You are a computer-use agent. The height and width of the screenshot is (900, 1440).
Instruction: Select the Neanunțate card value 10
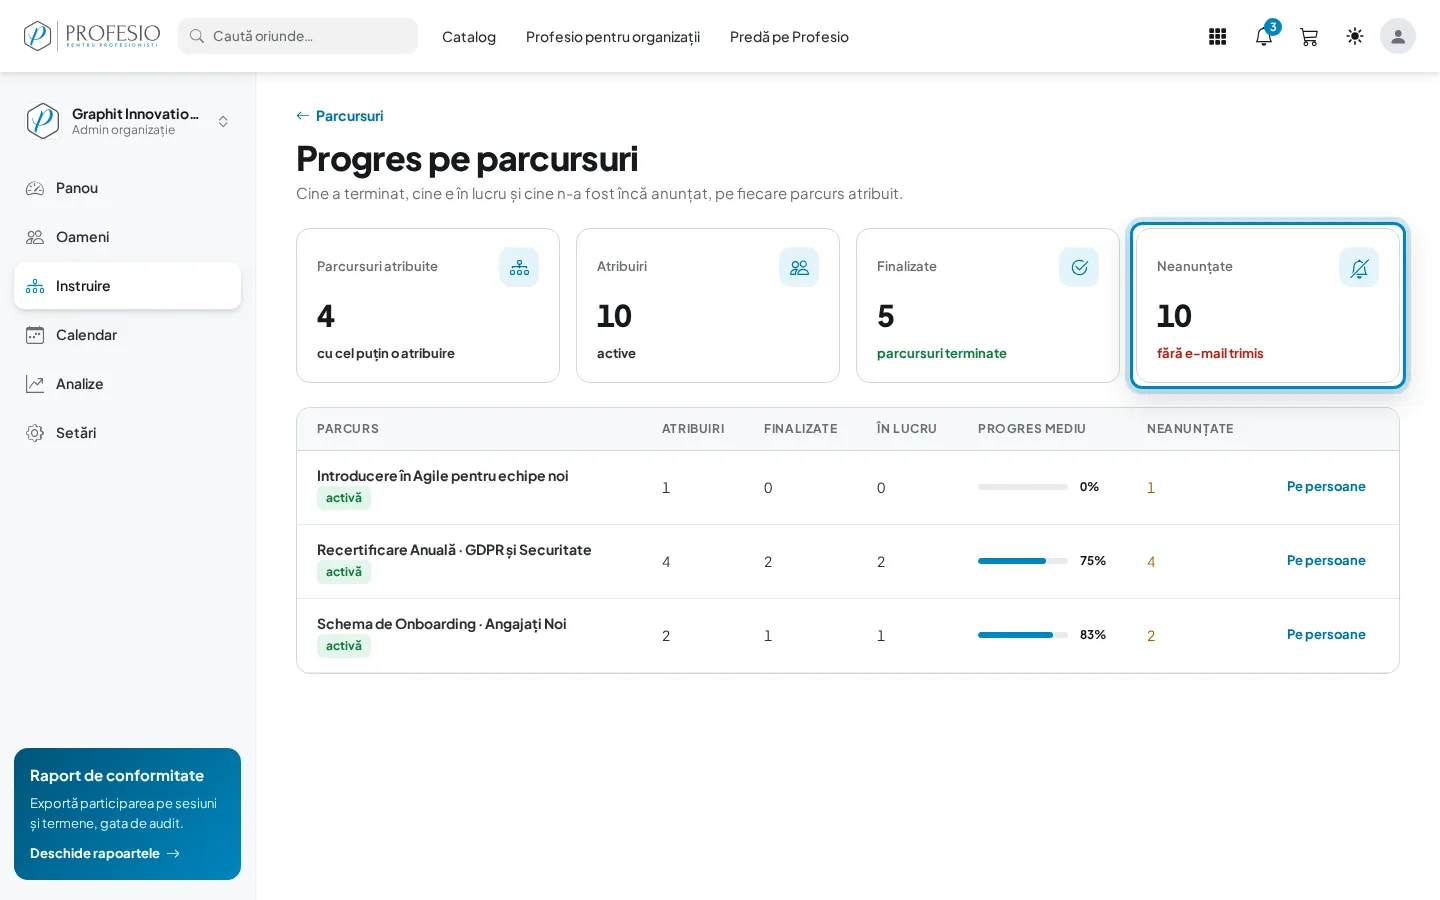(x=1174, y=316)
